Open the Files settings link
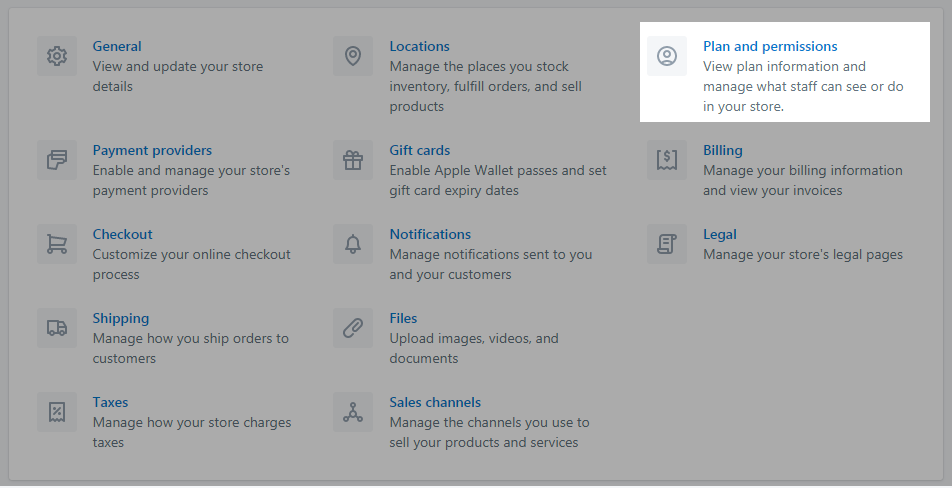The width and height of the screenshot is (952, 488). click(x=403, y=318)
